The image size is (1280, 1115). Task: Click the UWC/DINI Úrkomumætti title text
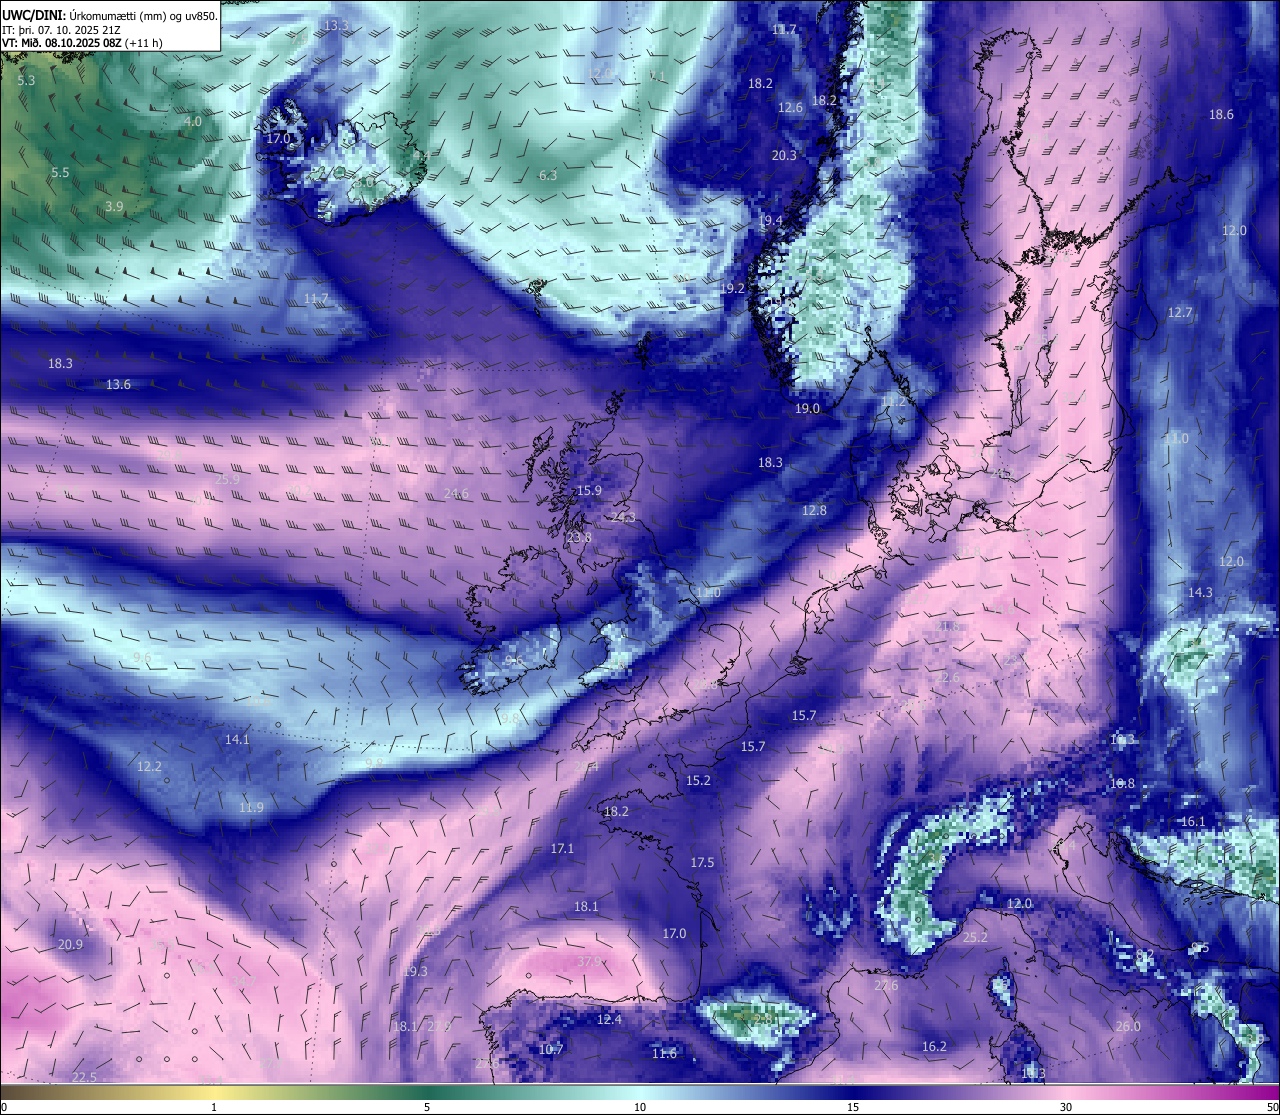(110, 15)
